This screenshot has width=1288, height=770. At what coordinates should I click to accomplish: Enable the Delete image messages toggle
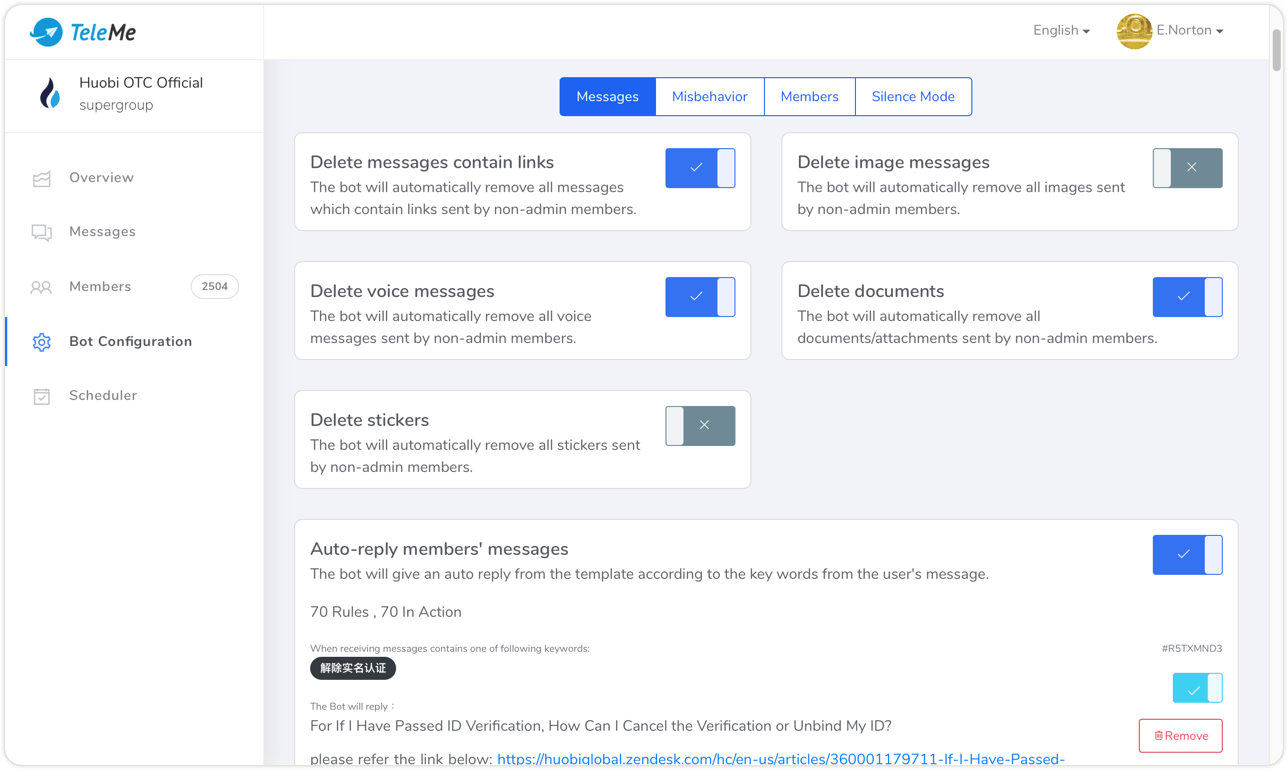(x=1187, y=168)
